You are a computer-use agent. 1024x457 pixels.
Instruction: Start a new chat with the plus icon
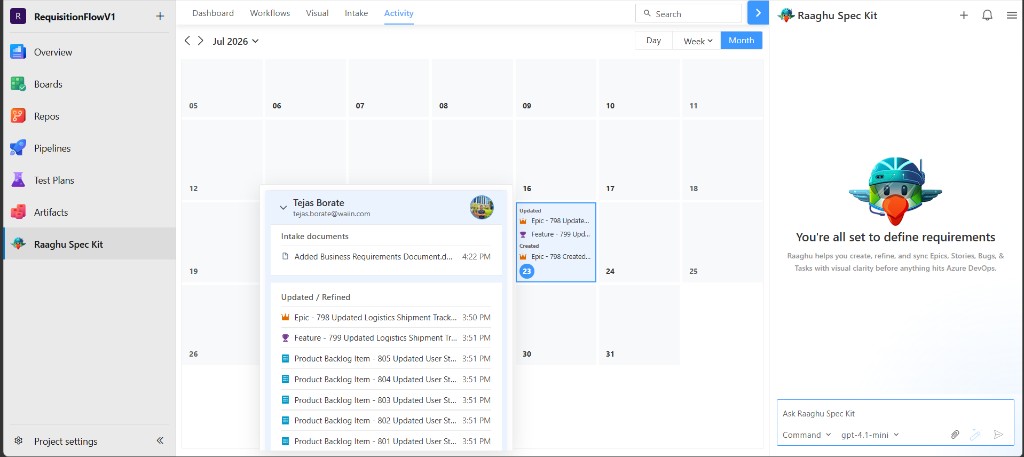pyautogui.click(x=963, y=15)
